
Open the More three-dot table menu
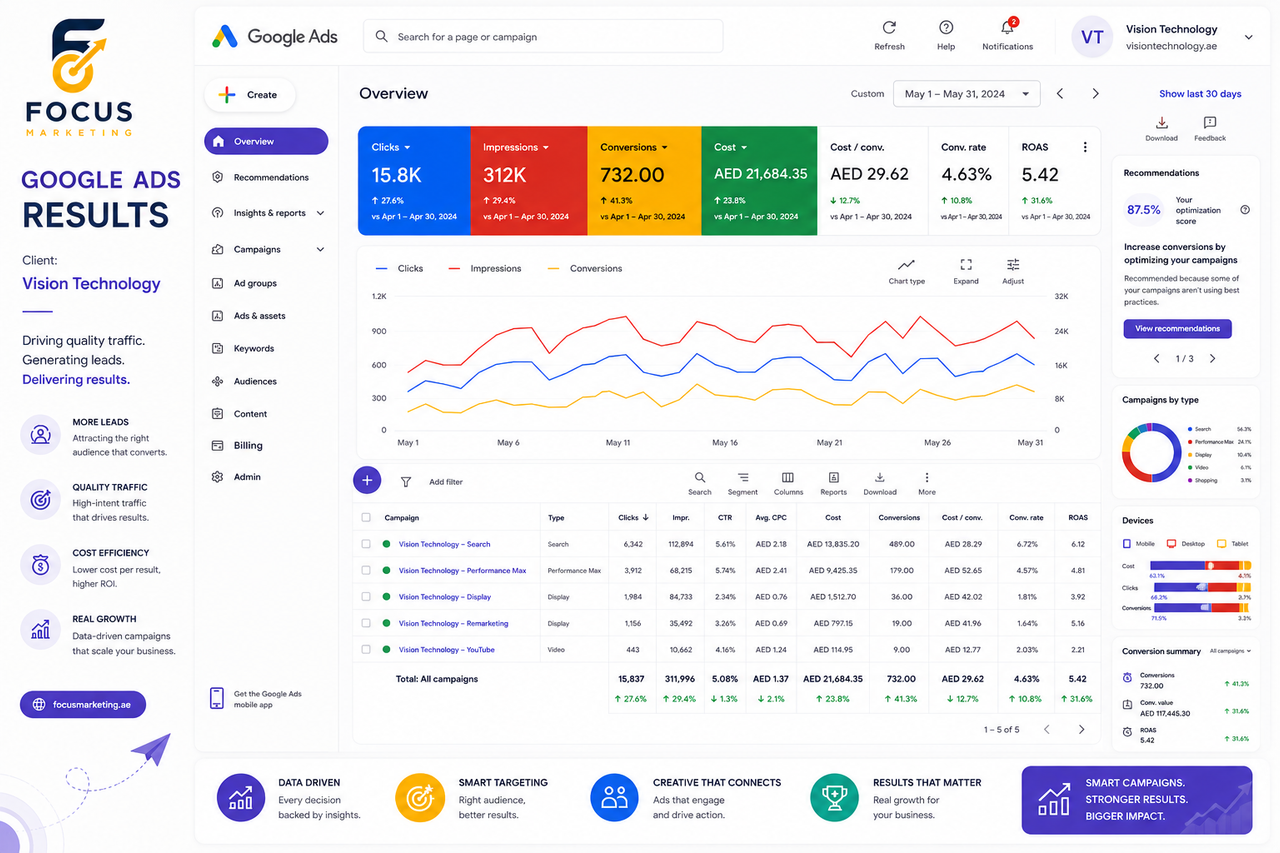click(927, 478)
